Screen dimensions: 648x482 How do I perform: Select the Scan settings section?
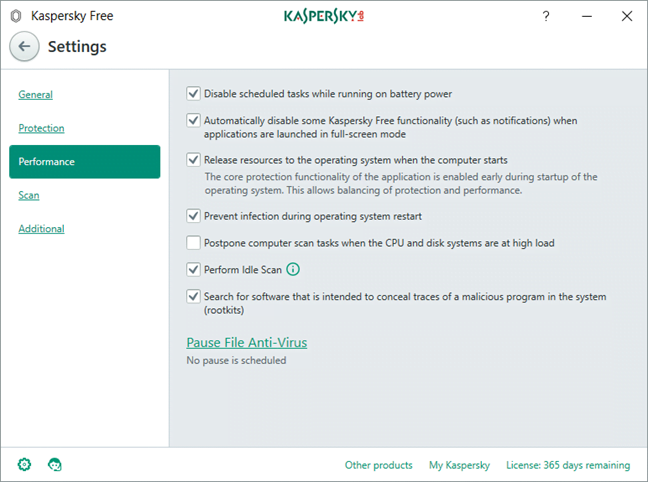click(x=29, y=195)
